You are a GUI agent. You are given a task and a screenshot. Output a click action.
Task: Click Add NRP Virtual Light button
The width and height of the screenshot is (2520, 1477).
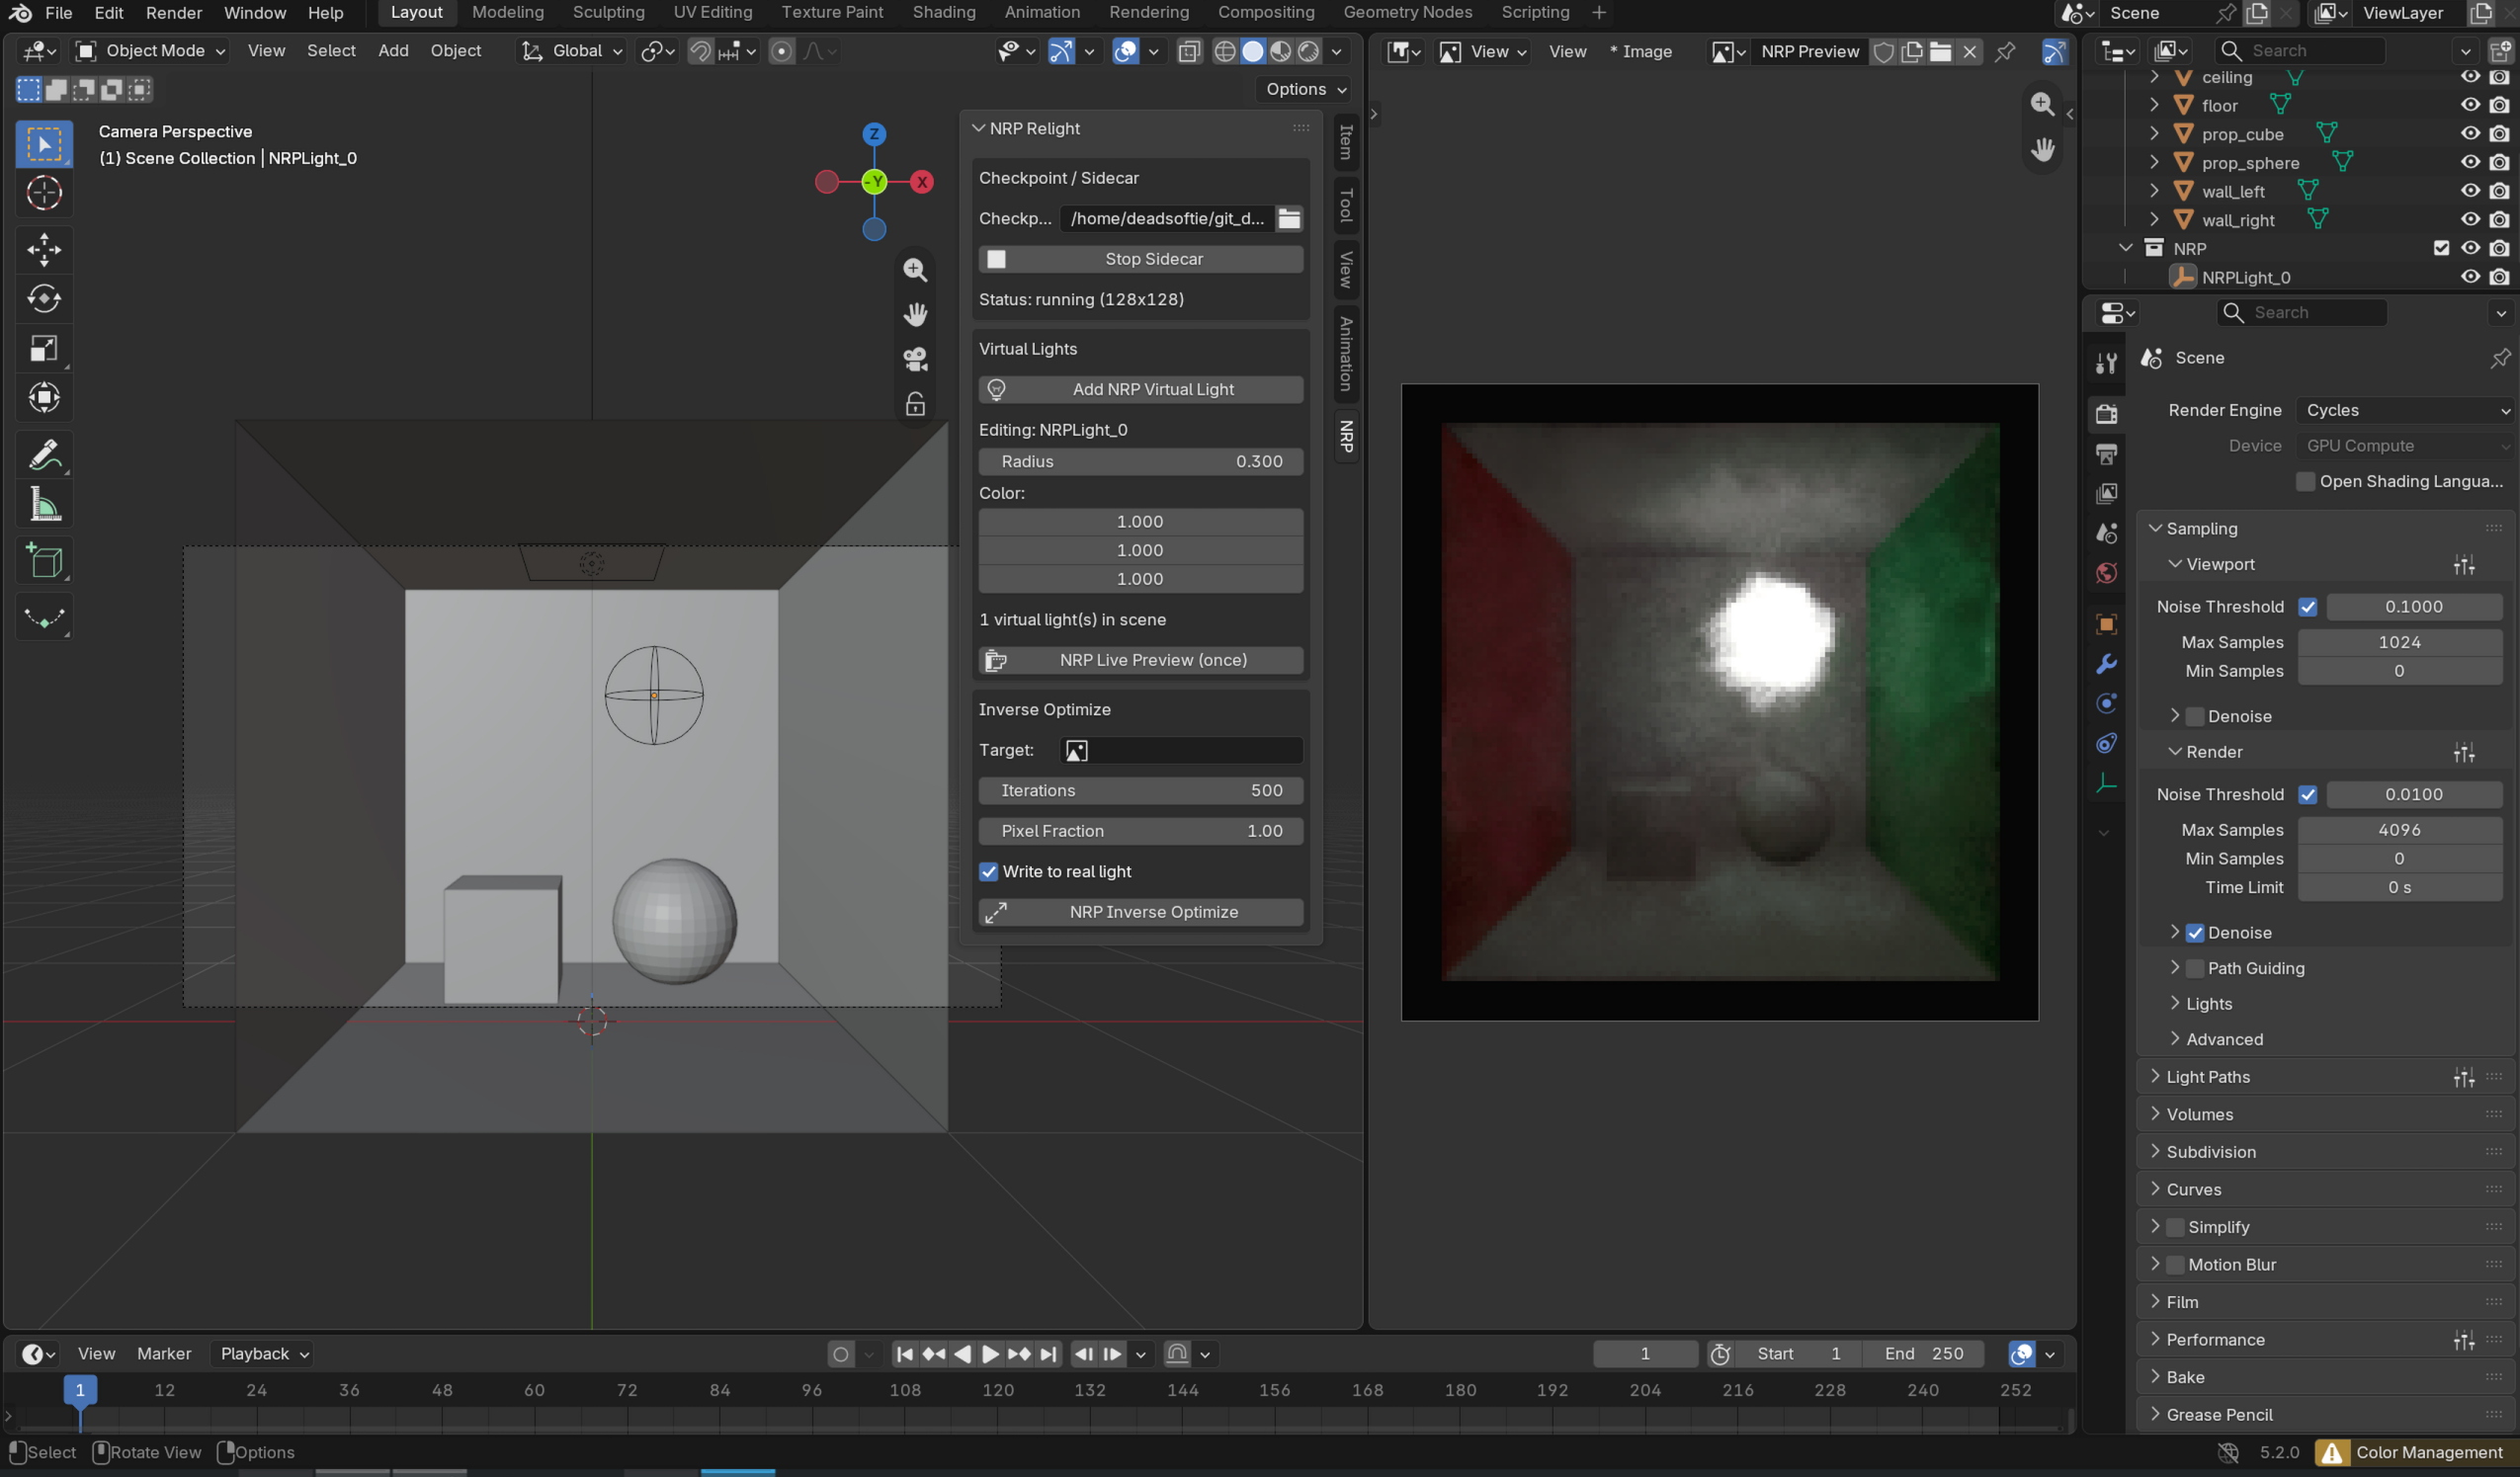click(x=1140, y=389)
